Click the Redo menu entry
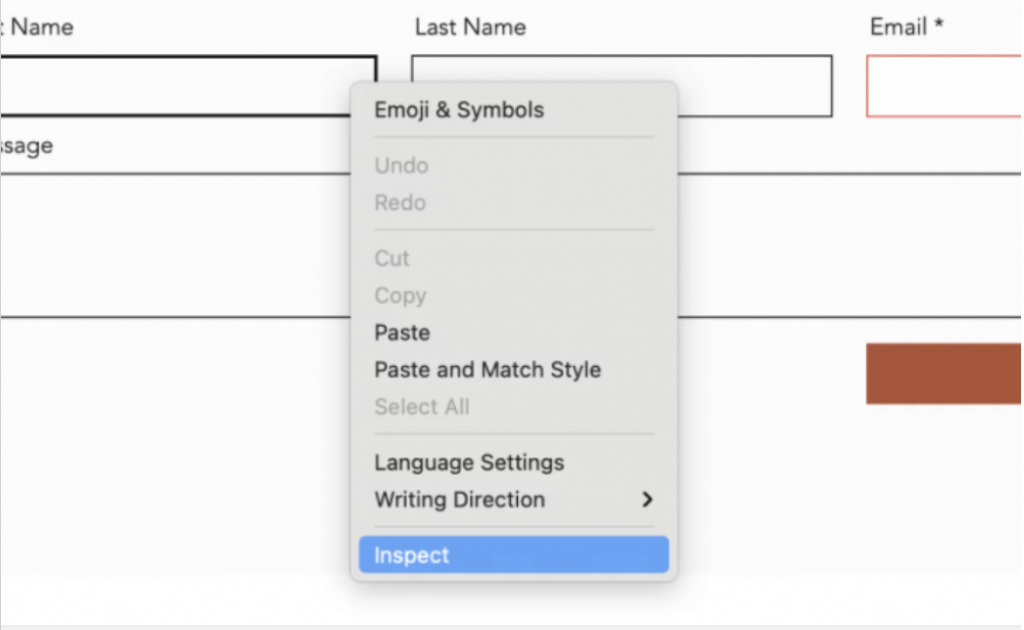This screenshot has width=1024, height=630. [x=400, y=202]
